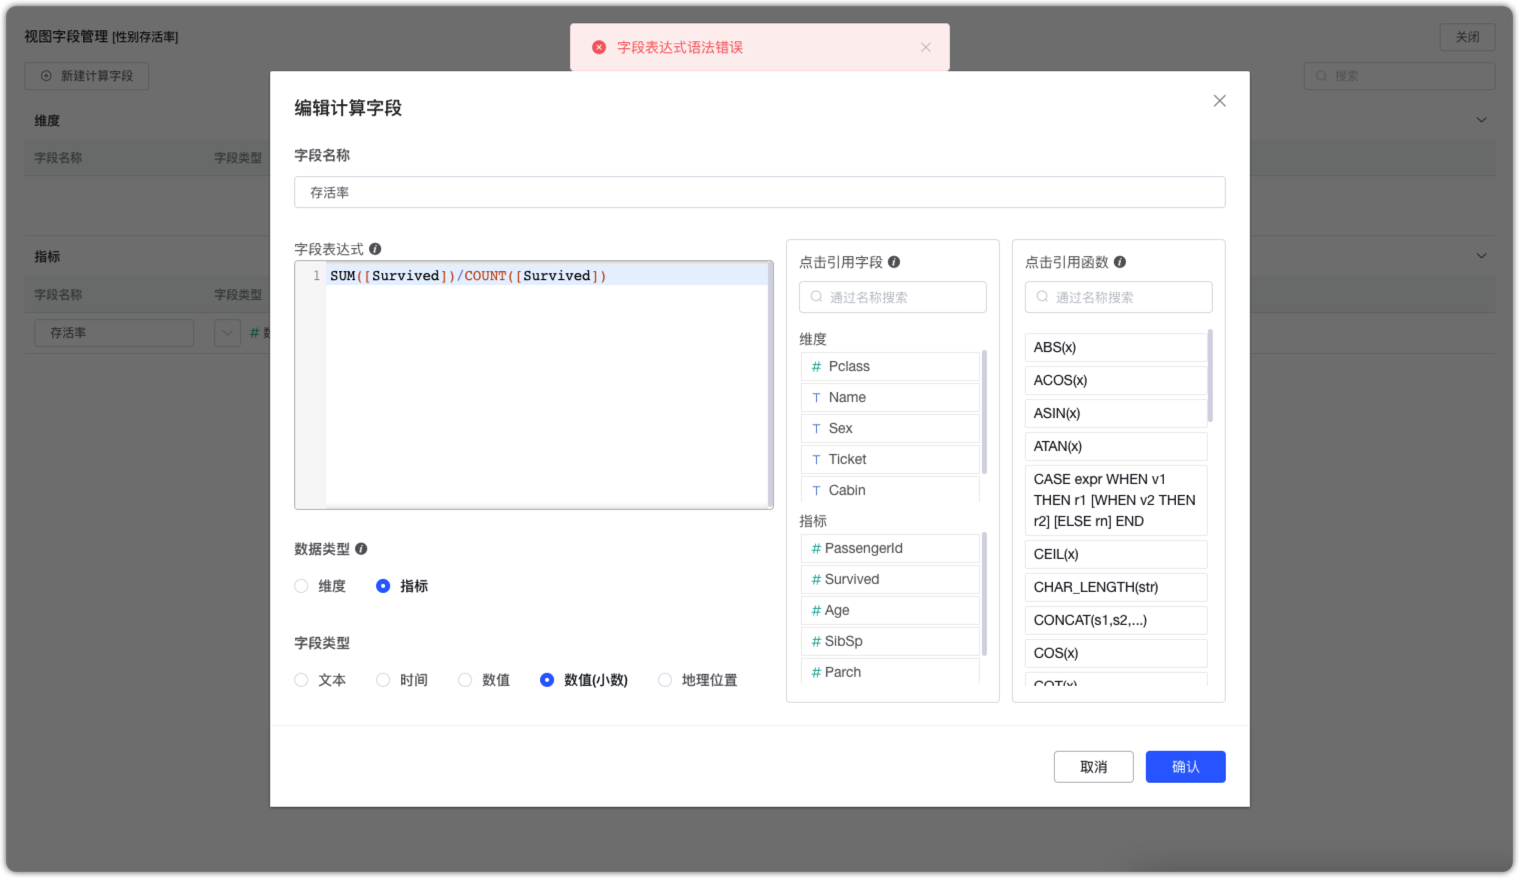Click 新建计算字段 button in background

pyautogui.click(x=87, y=76)
